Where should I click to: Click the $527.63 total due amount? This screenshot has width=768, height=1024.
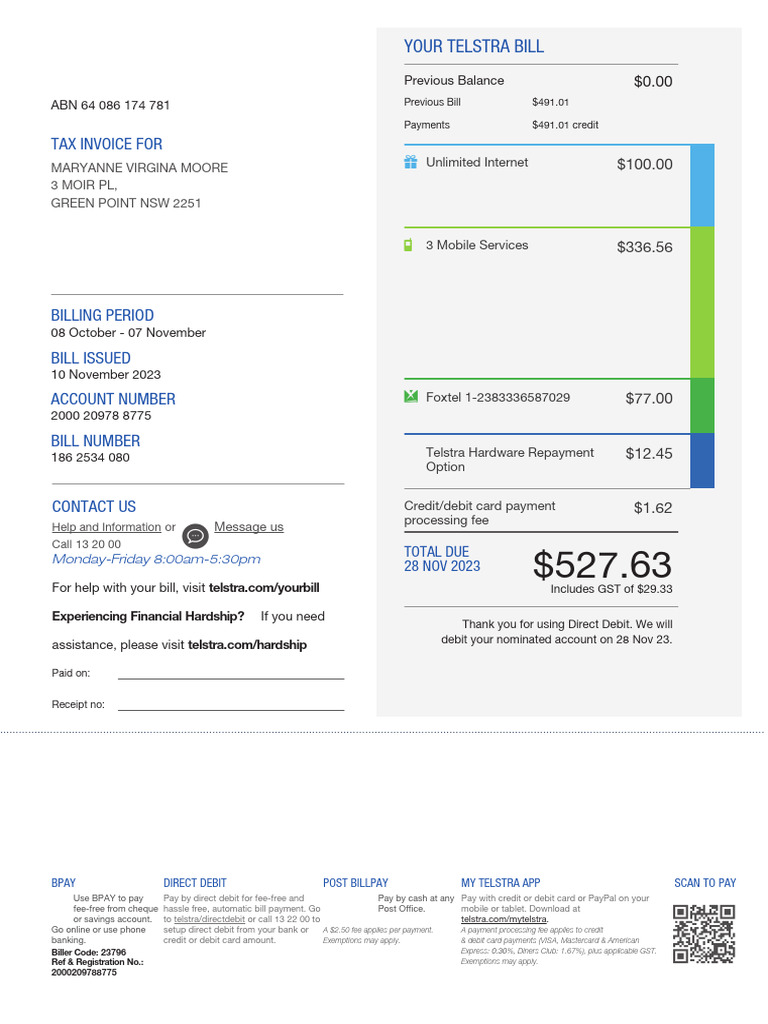[602, 565]
